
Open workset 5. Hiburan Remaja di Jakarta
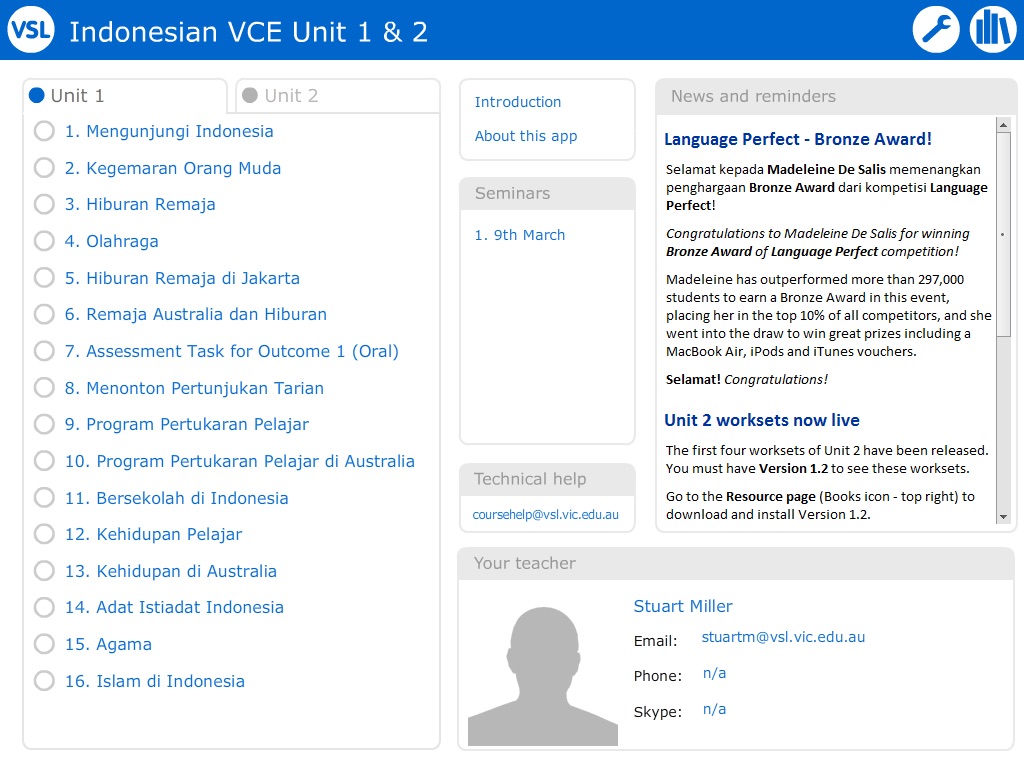182,278
